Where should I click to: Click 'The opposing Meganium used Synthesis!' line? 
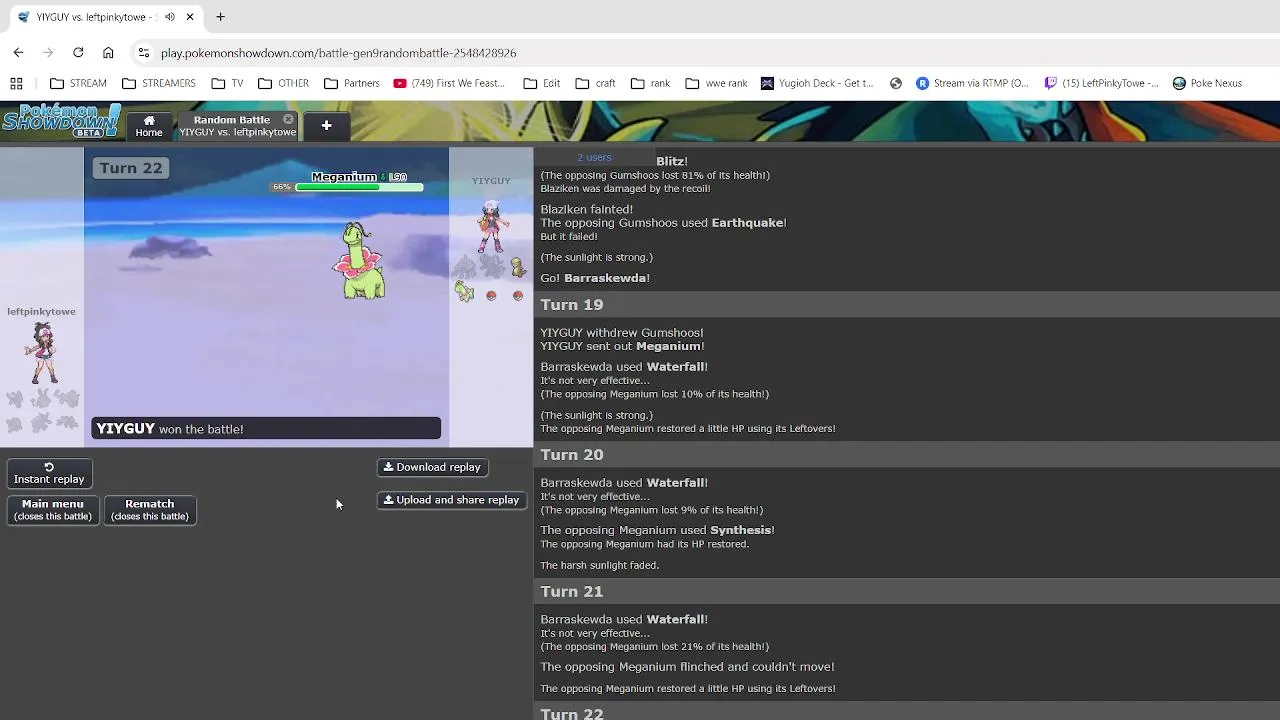tap(657, 530)
